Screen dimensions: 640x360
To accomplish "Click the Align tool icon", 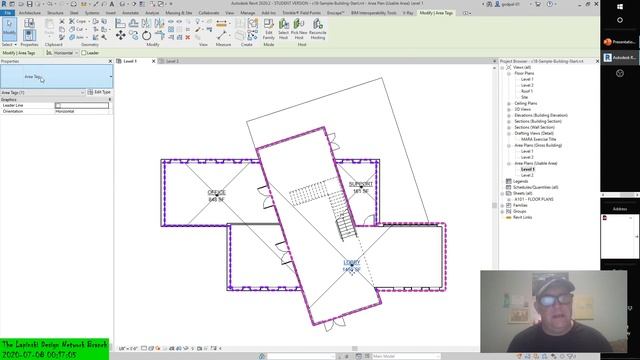I will coord(120,23).
